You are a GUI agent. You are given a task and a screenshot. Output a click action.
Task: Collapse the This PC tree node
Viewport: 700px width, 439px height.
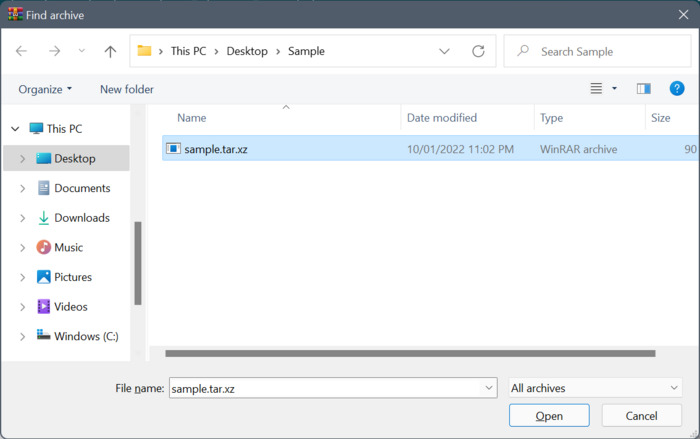(15, 129)
